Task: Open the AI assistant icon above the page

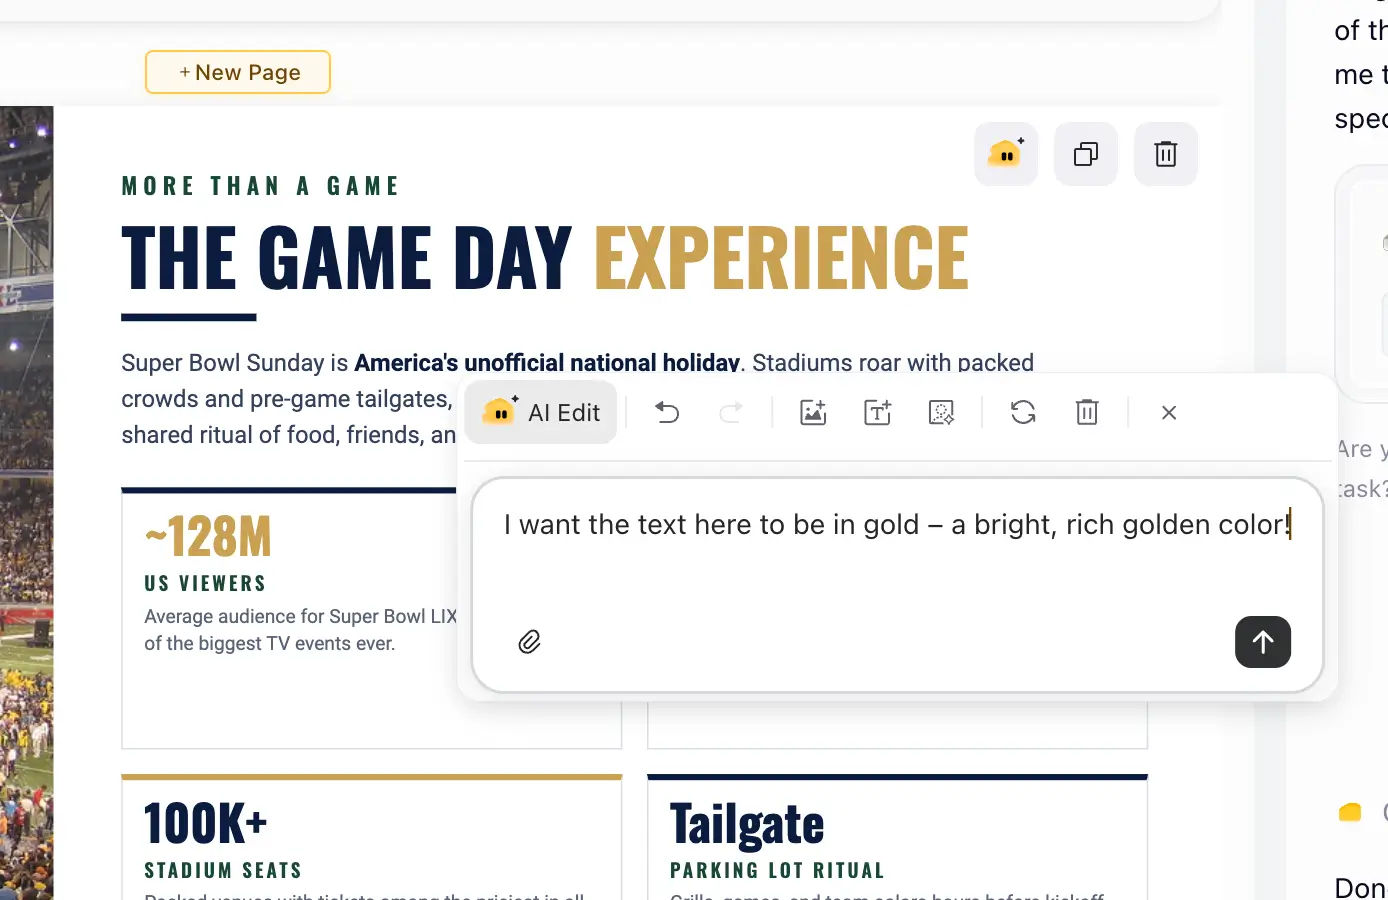Action: tap(1006, 154)
